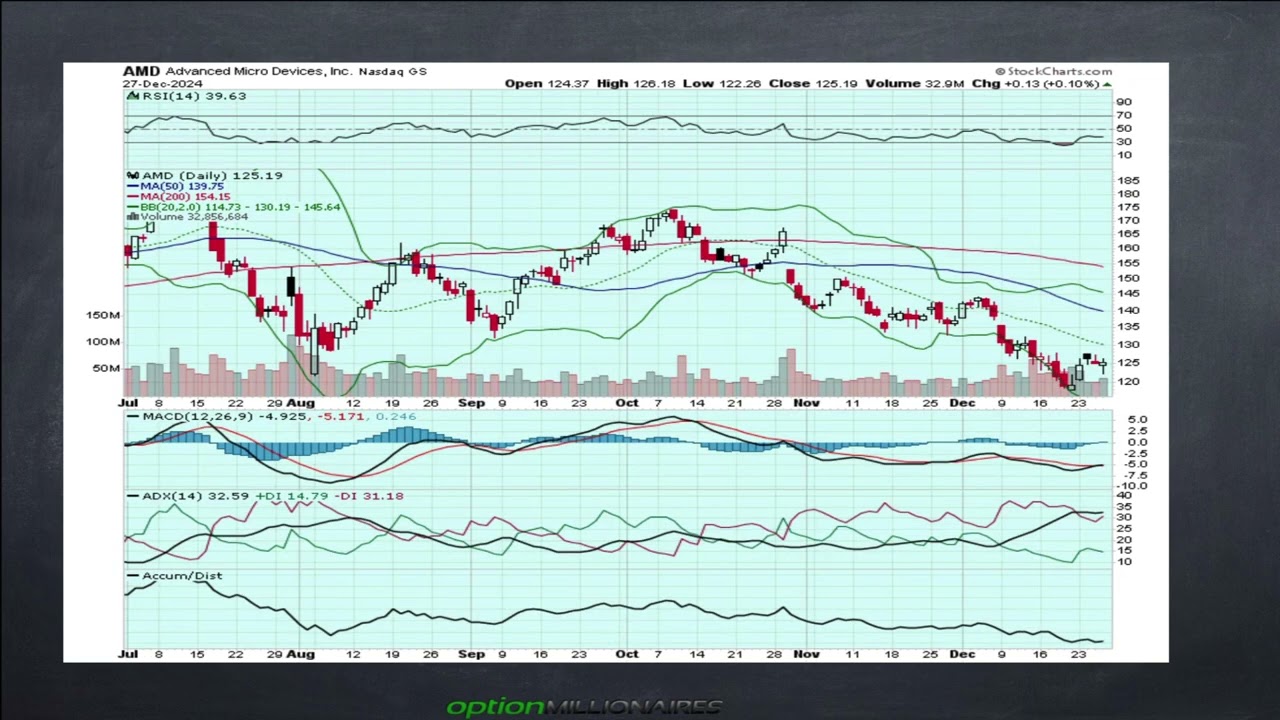The width and height of the screenshot is (1280, 720).
Task: Click the '5.0' MACD axis label
Action: click(x=1137, y=420)
